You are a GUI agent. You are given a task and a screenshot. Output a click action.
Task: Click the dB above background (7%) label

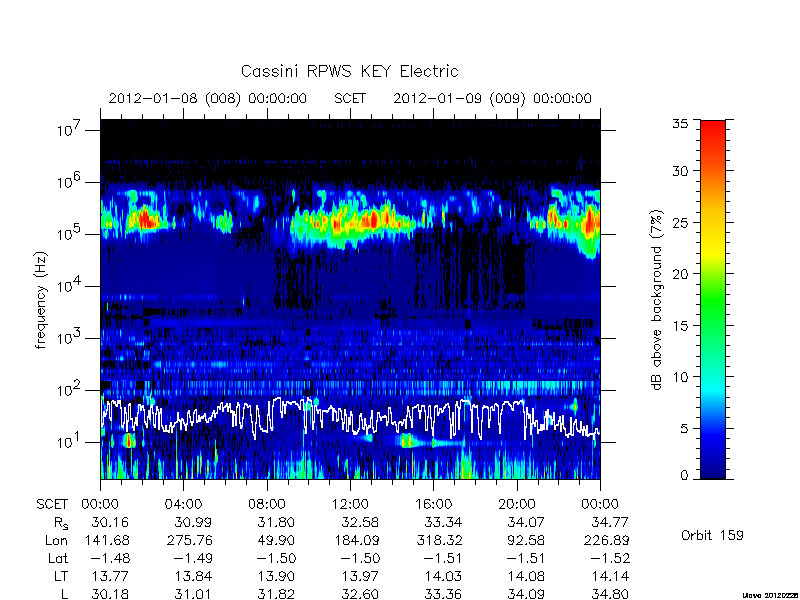tap(657, 300)
